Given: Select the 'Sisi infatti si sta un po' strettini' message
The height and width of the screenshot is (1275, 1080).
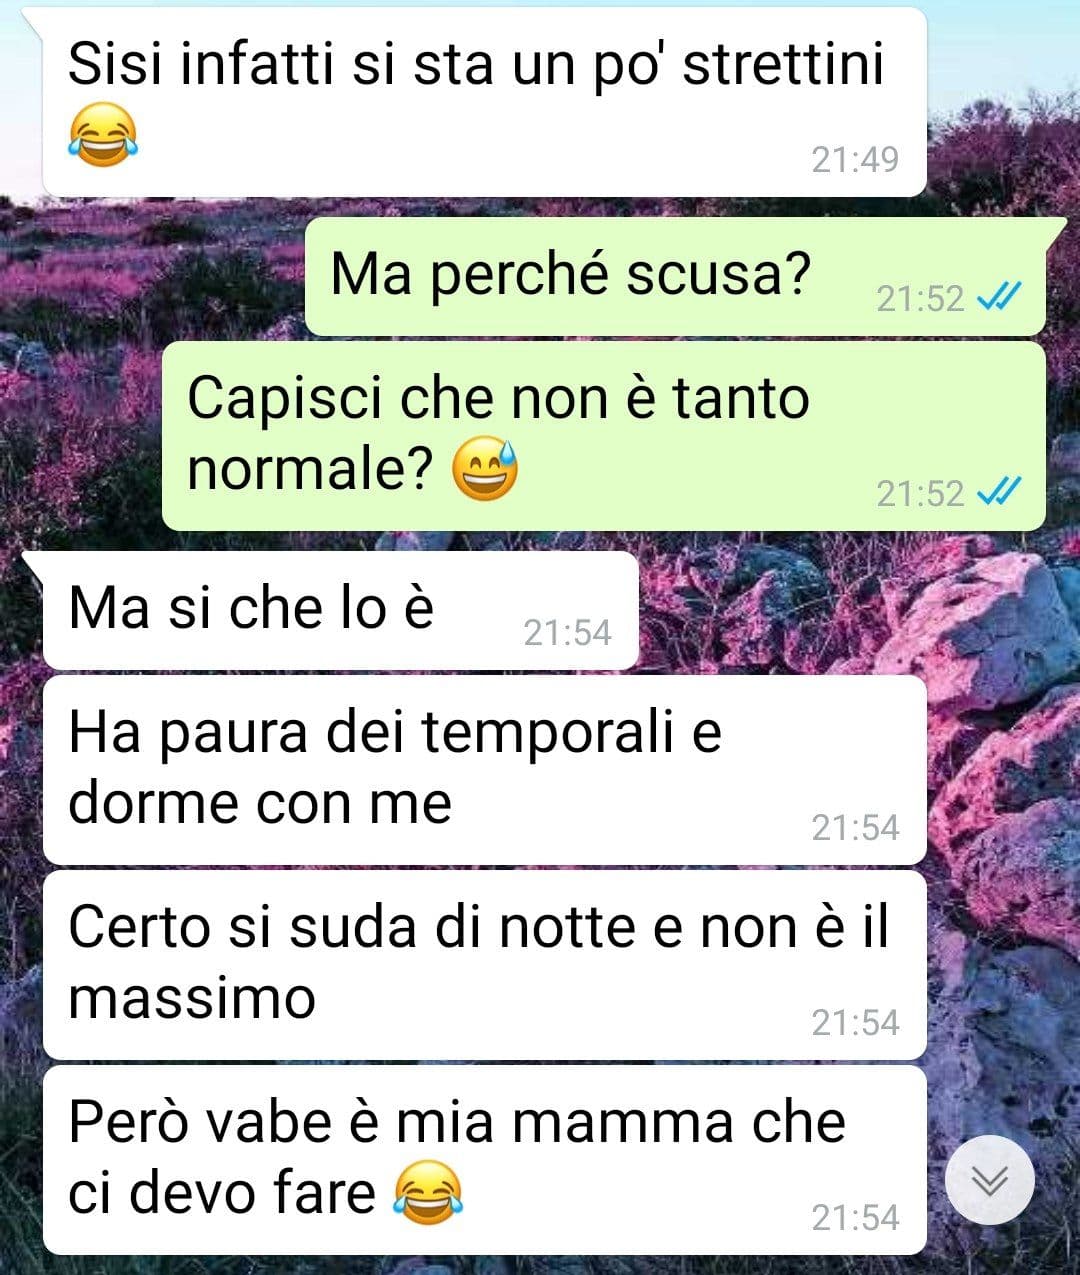Looking at the screenshot, I should pos(485,102).
